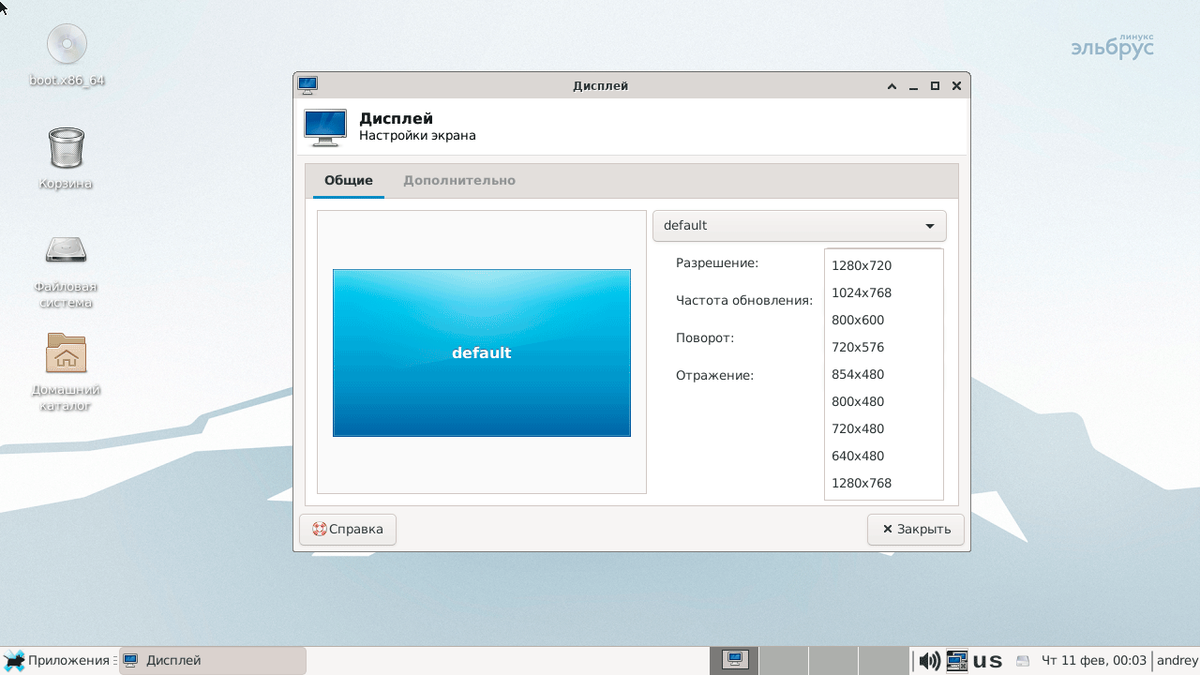Choose 854x480 resolution
The width and height of the screenshot is (1200, 675).
click(x=884, y=374)
